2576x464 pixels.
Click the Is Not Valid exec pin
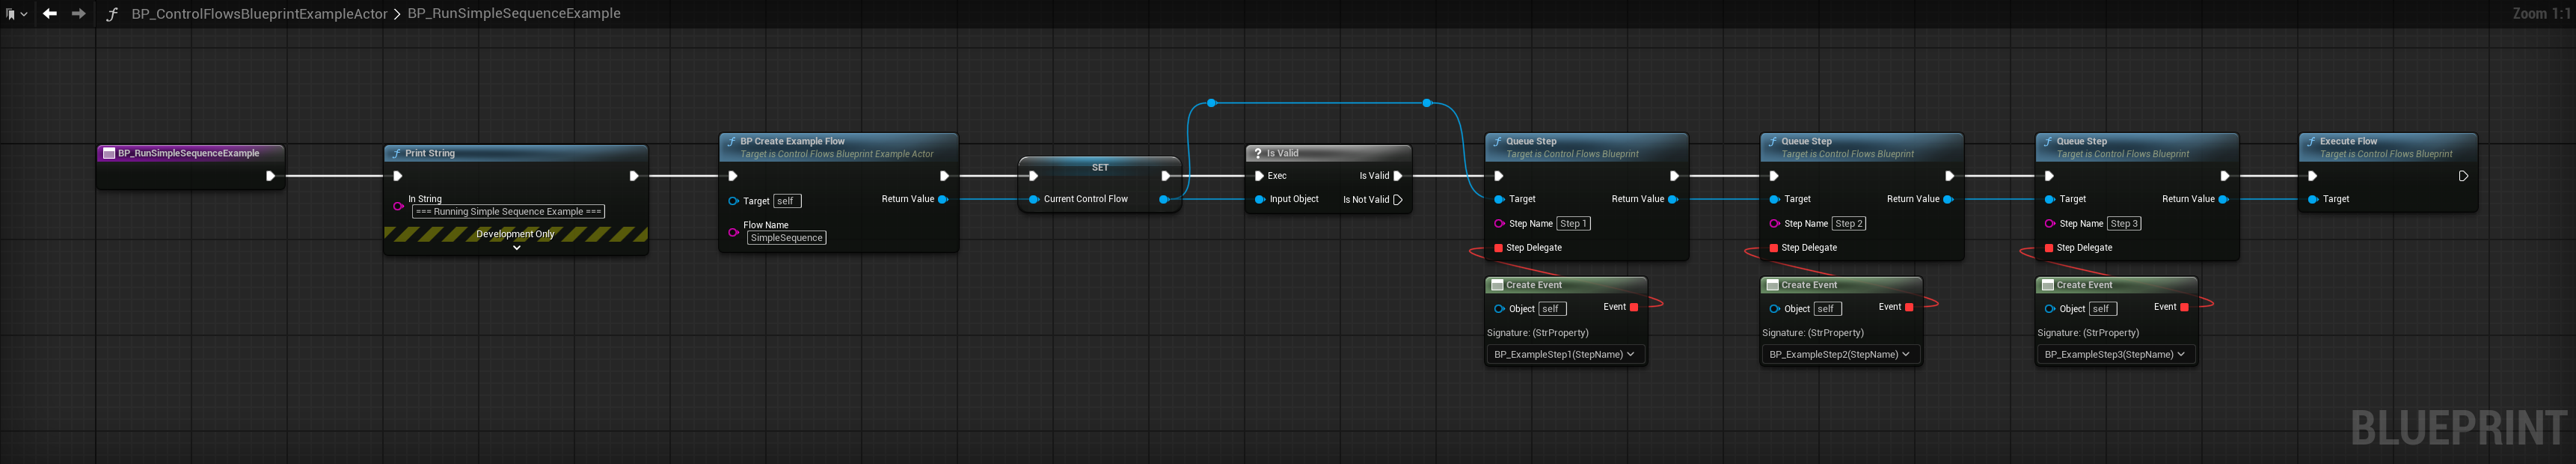click(1397, 200)
